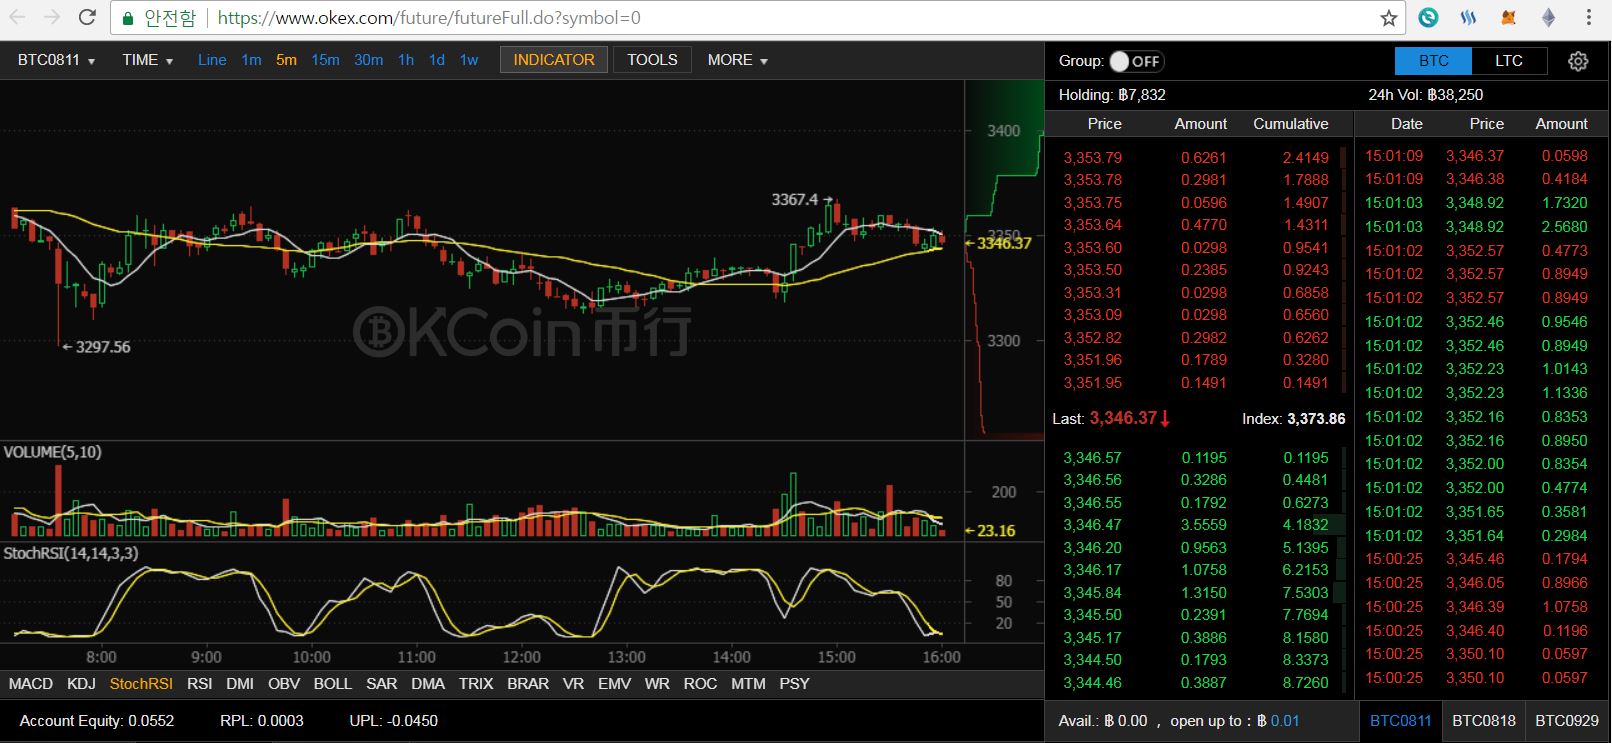Image resolution: width=1612 pixels, height=743 pixels.
Task: Select bid price 3,346.57 in order book
Action: tap(1092, 458)
